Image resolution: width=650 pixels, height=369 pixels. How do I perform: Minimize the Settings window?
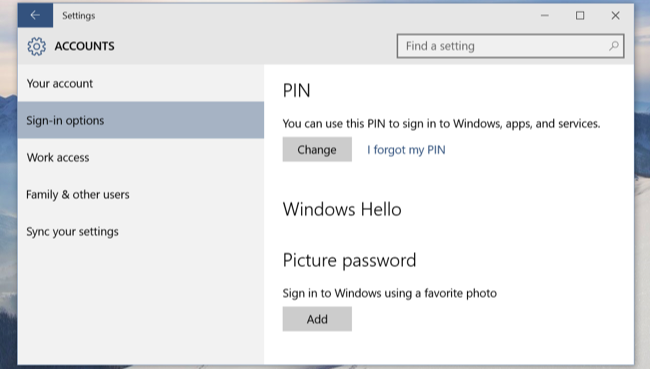tap(545, 15)
